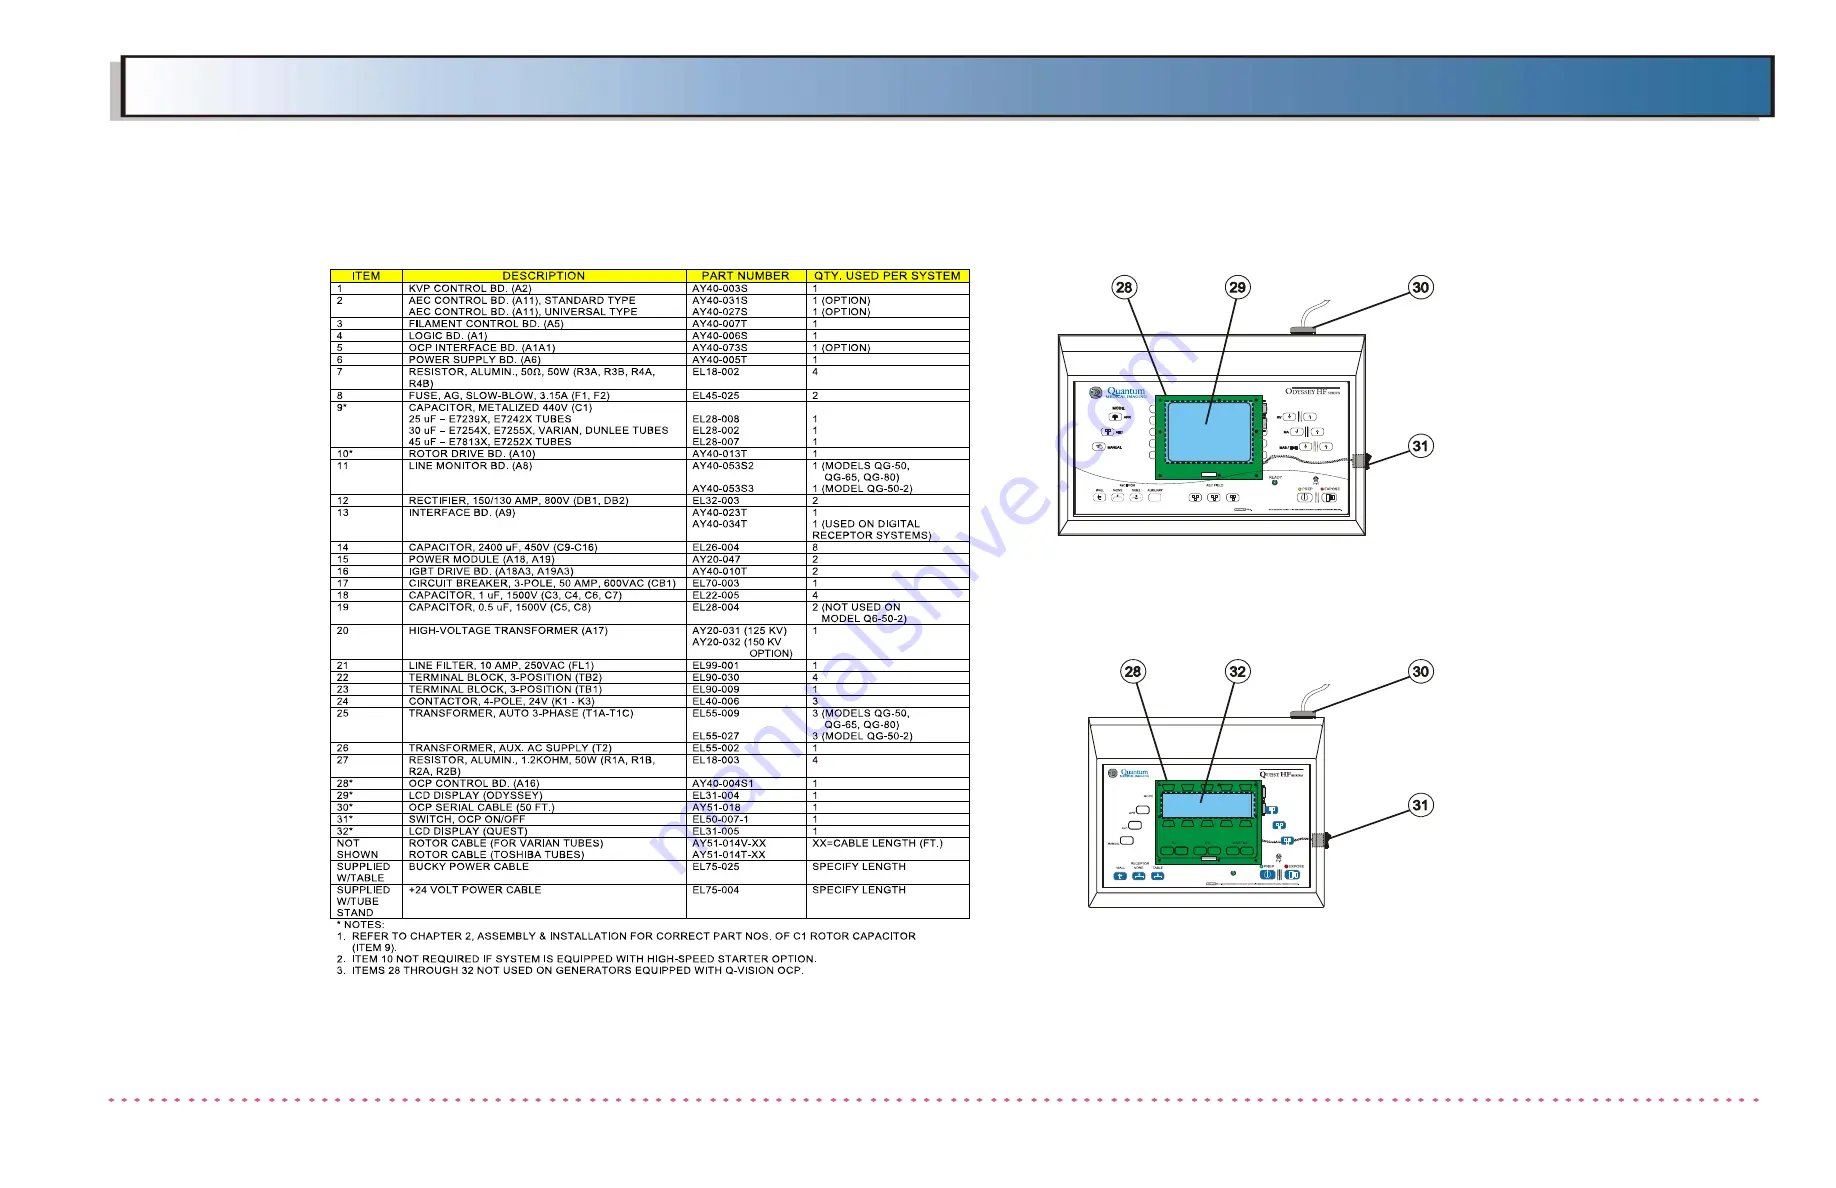Select "LCD DISPLAY (ODYSSEY)" description
The width and height of the screenshot is (1836, 1188).
point(475,796)
